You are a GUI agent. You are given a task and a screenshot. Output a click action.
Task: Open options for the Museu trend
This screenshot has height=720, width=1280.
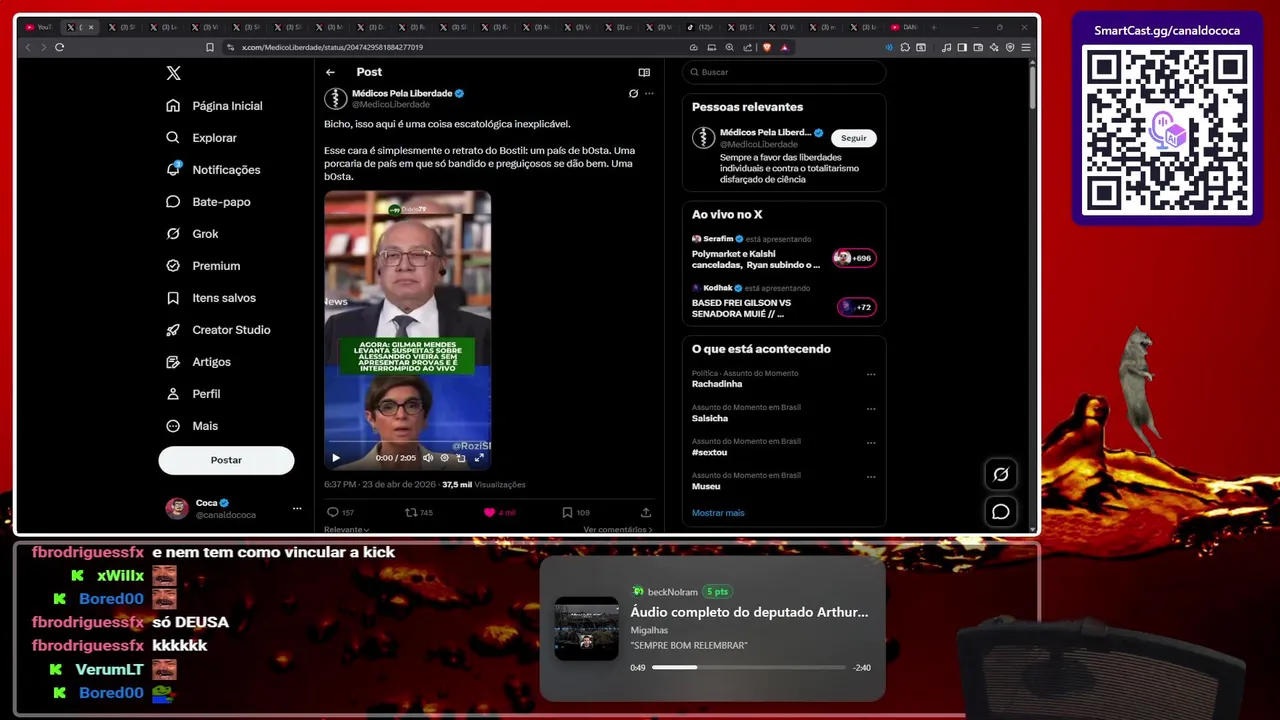871,476
